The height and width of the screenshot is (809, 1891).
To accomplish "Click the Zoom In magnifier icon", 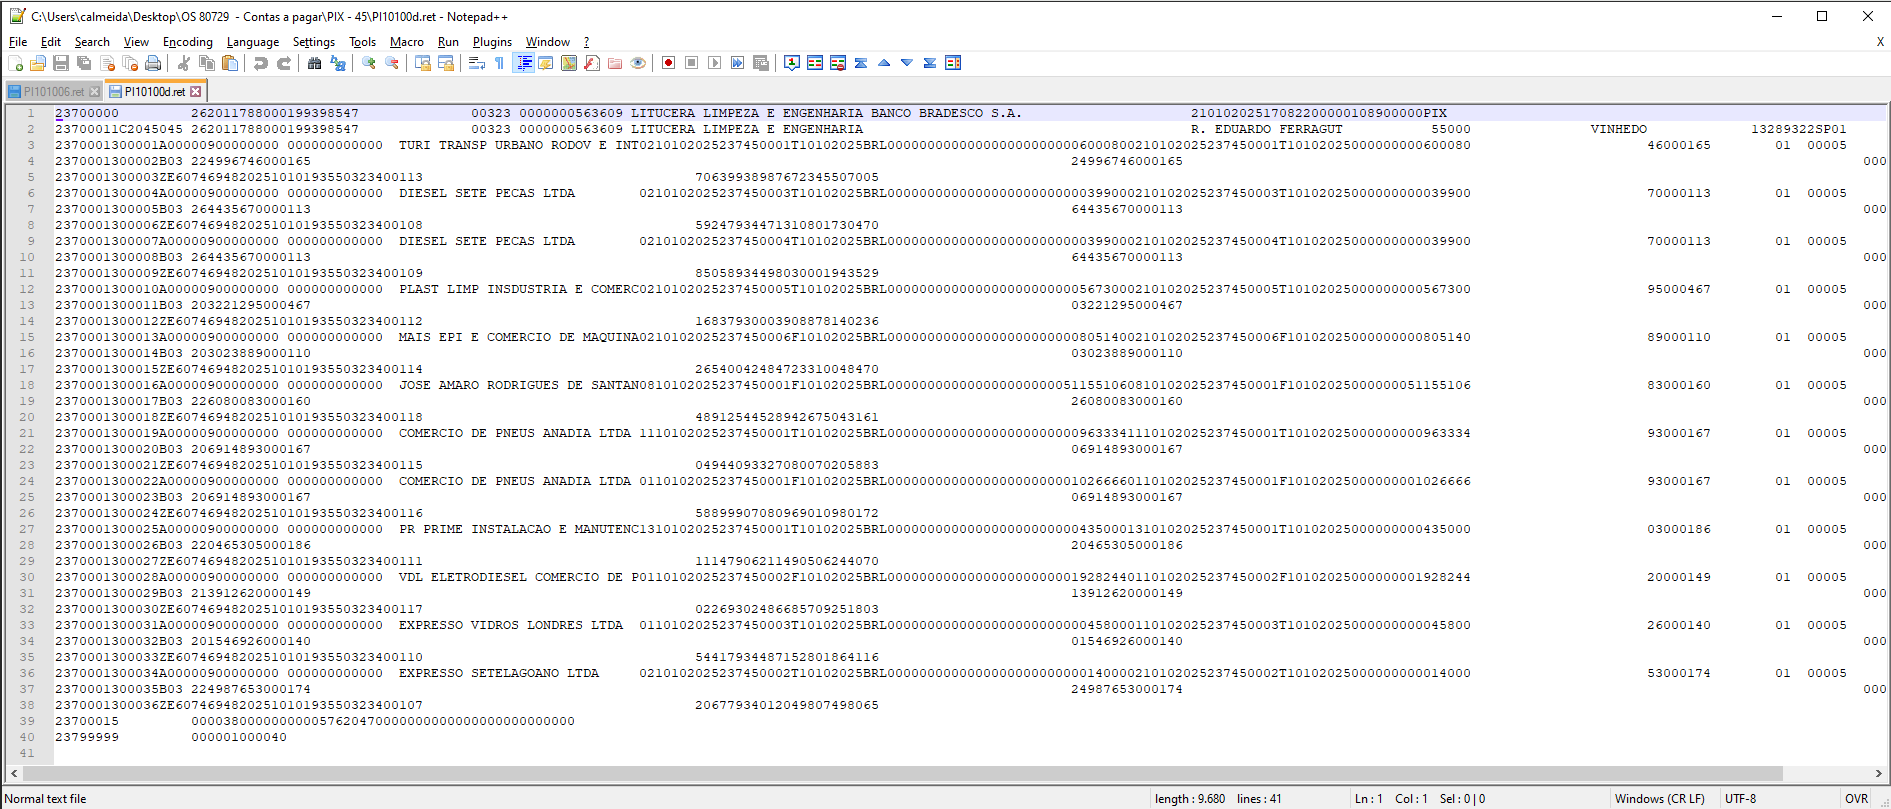I will coord(369,63).
